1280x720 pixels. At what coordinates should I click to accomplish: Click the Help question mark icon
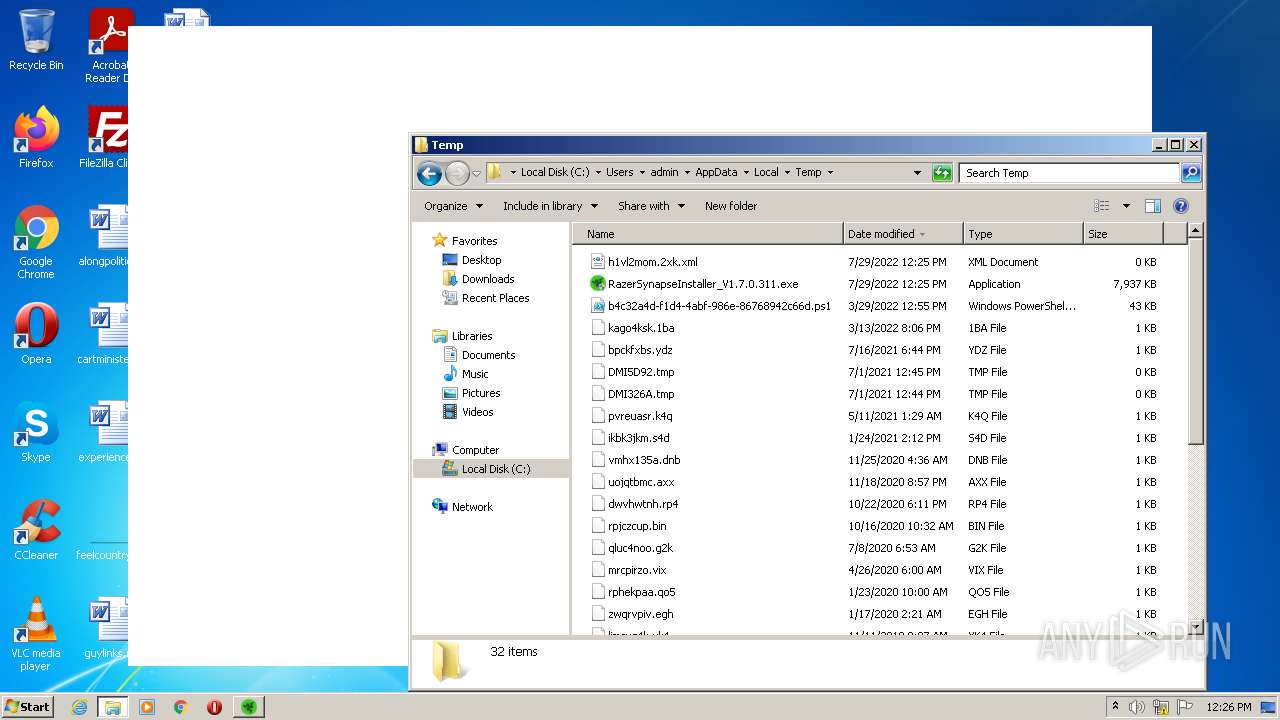click(1180, 206)
